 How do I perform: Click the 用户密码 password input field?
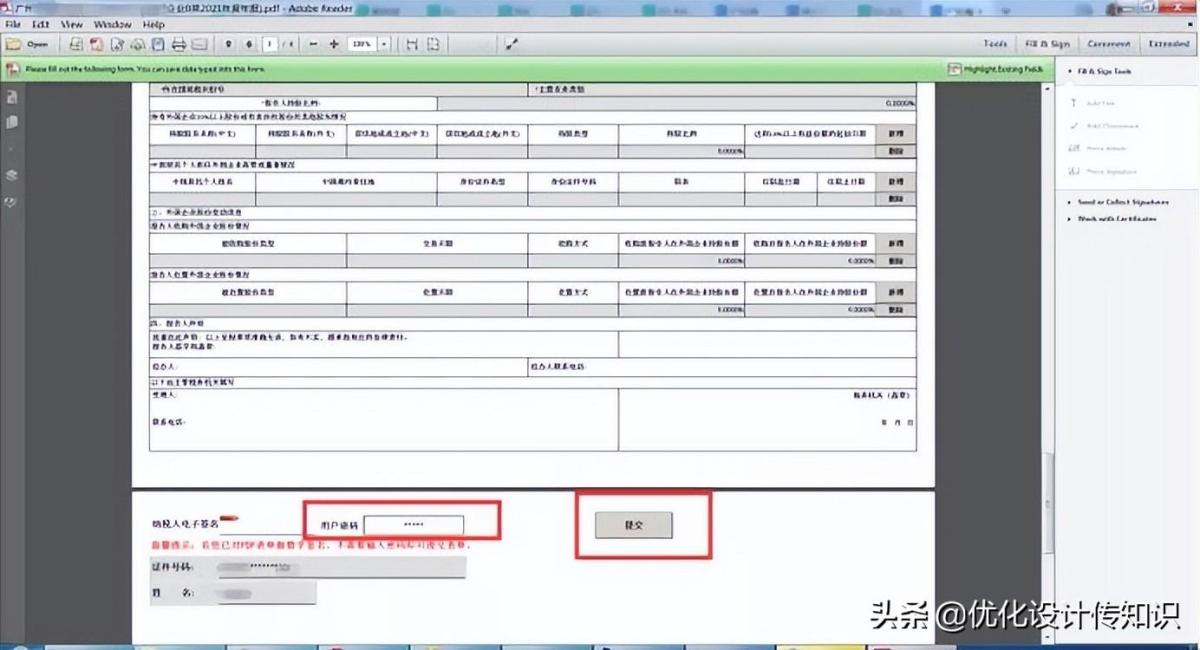click(x=413, y=525)
